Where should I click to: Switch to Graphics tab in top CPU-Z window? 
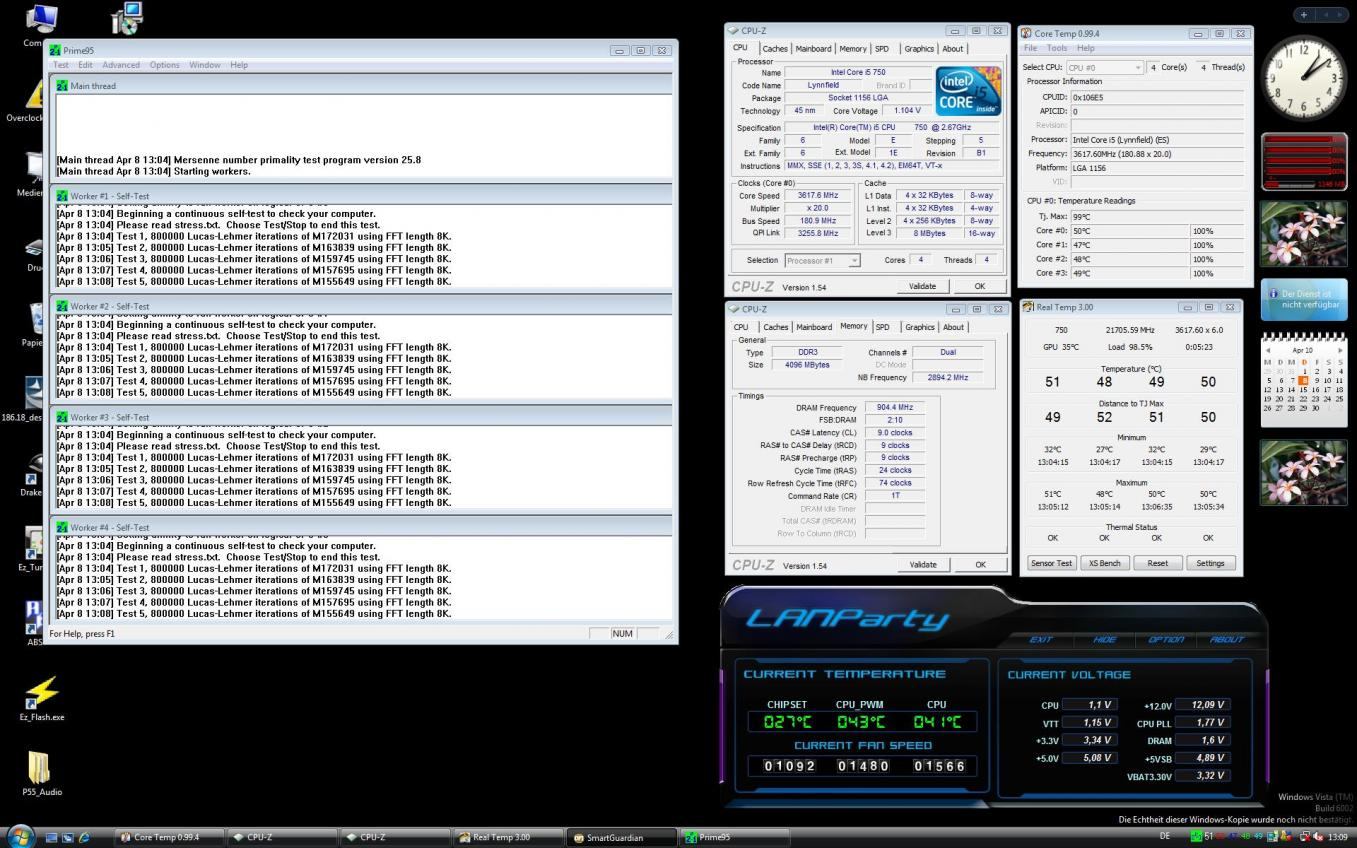pos(919,49)
